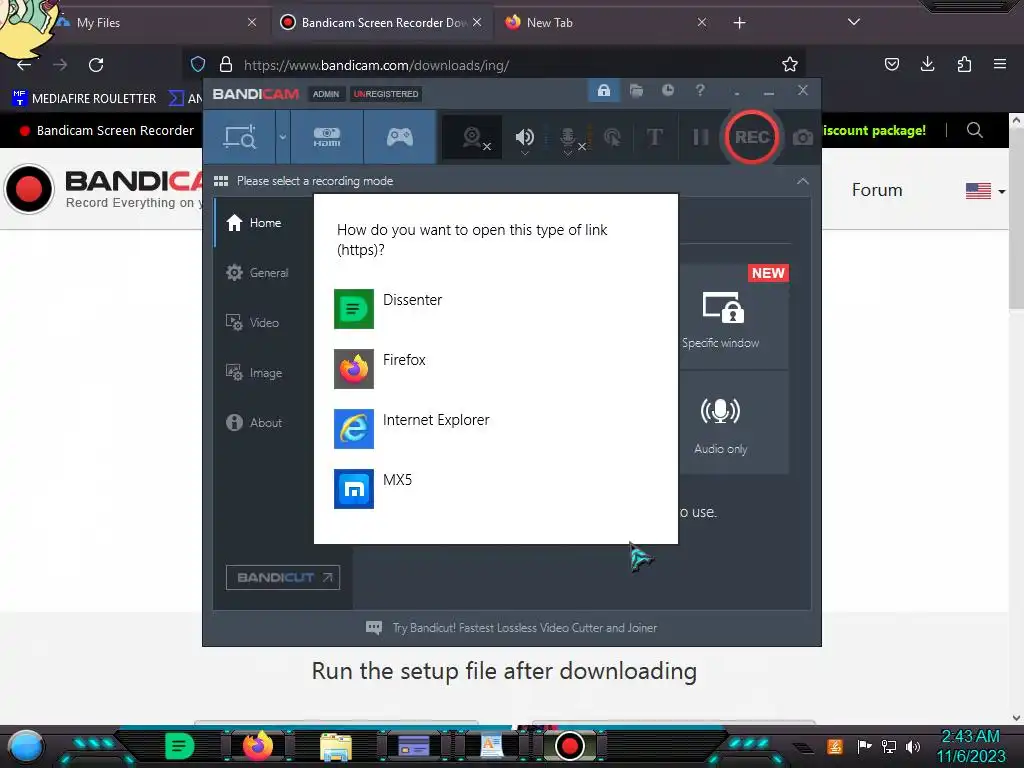
Task: Click the pause recording button
Action: tap(700, 137)
